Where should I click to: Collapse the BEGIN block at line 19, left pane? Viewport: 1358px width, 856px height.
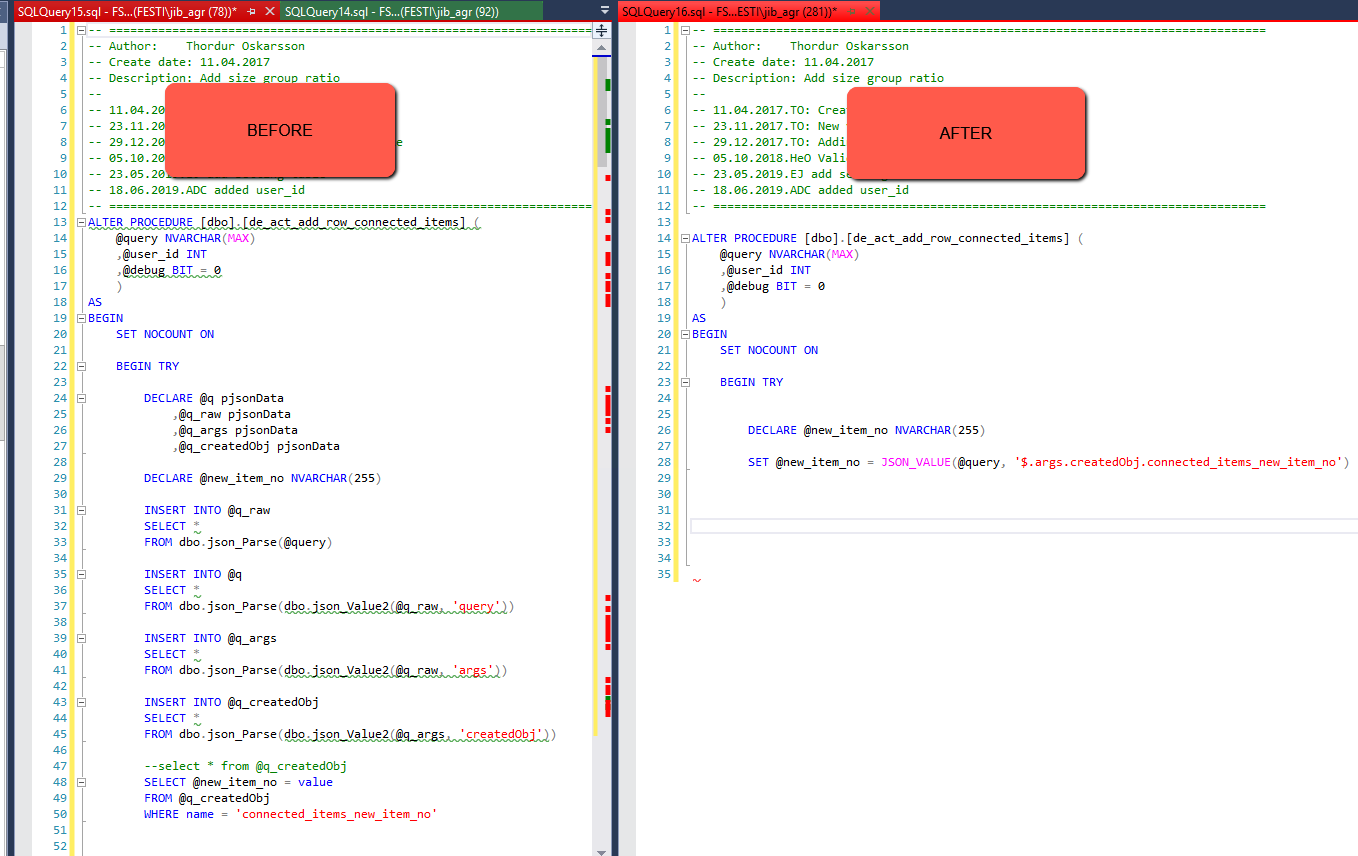pyautogui.click(x=81, y=318)
